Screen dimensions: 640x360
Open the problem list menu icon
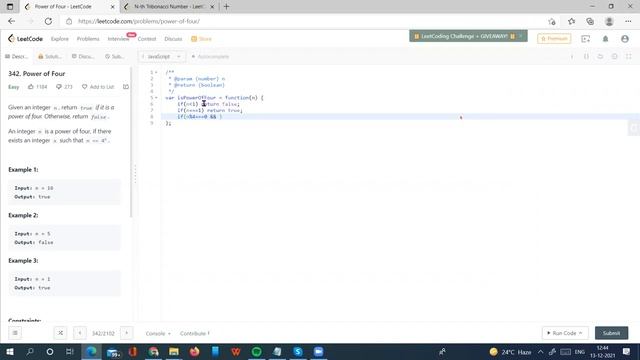pyautogui.click(x=15, y=333)
